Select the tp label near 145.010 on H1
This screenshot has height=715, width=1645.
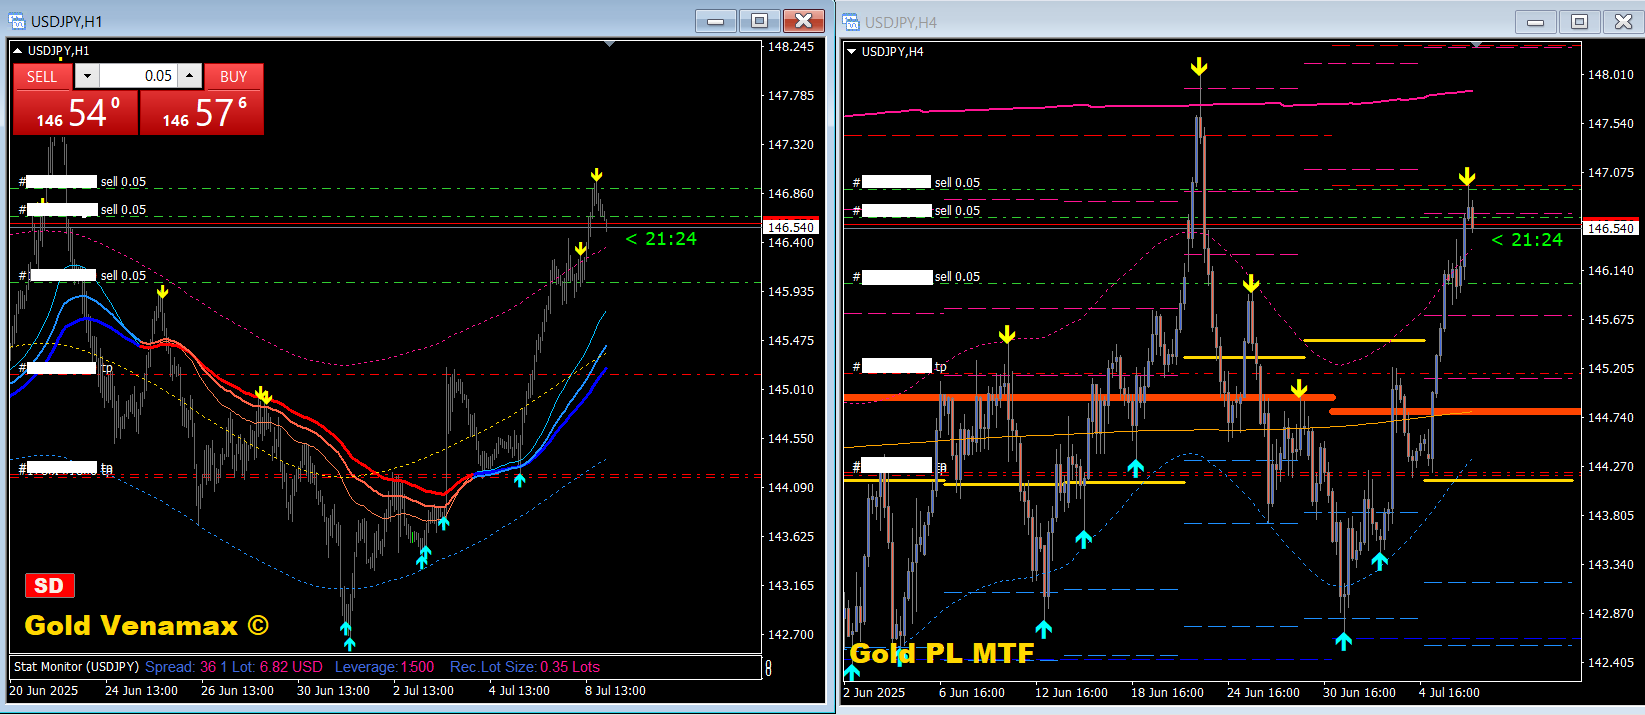tap(106, 368)
